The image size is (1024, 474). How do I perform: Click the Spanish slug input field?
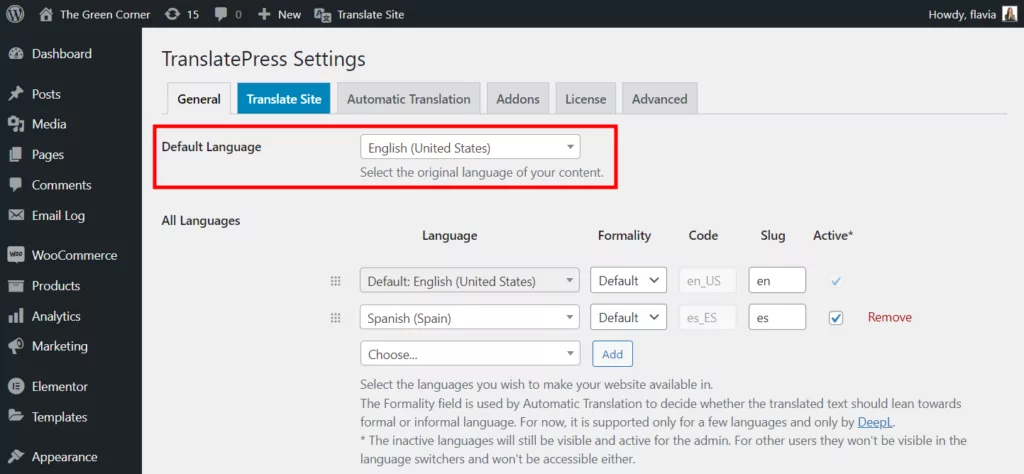tap(776, 318)
